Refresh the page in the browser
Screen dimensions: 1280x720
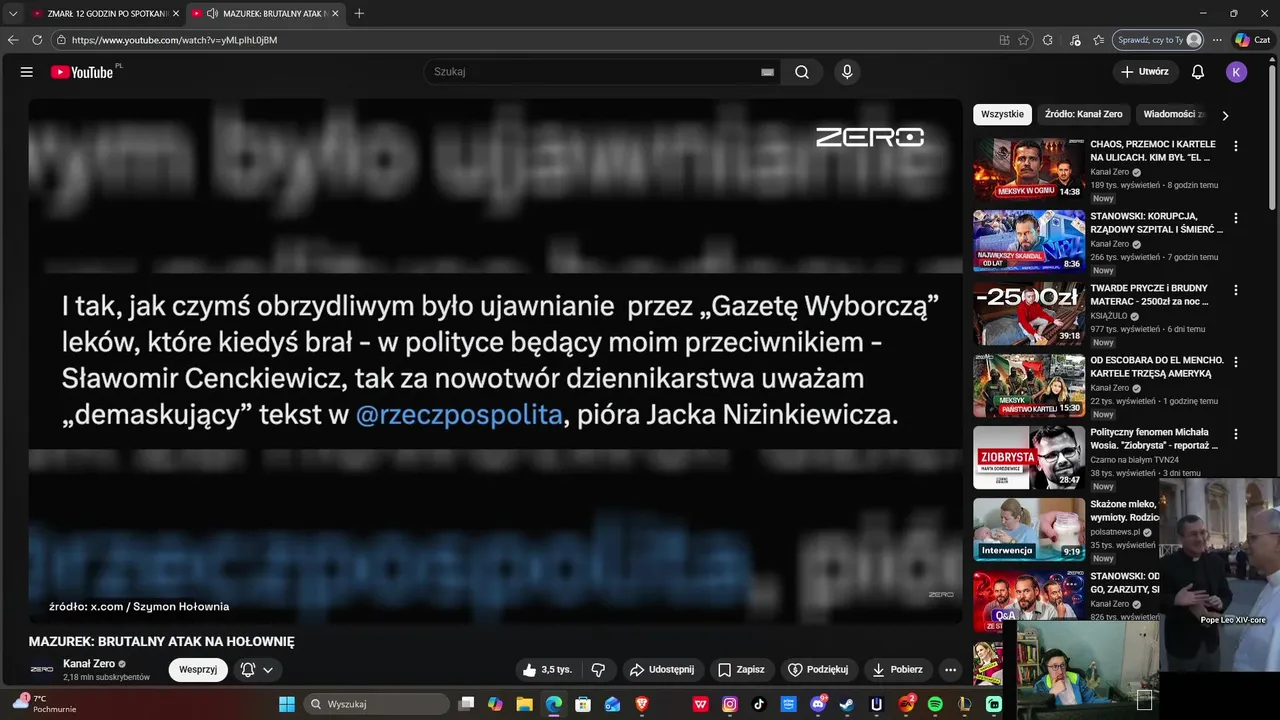click(x=37, y=40)
